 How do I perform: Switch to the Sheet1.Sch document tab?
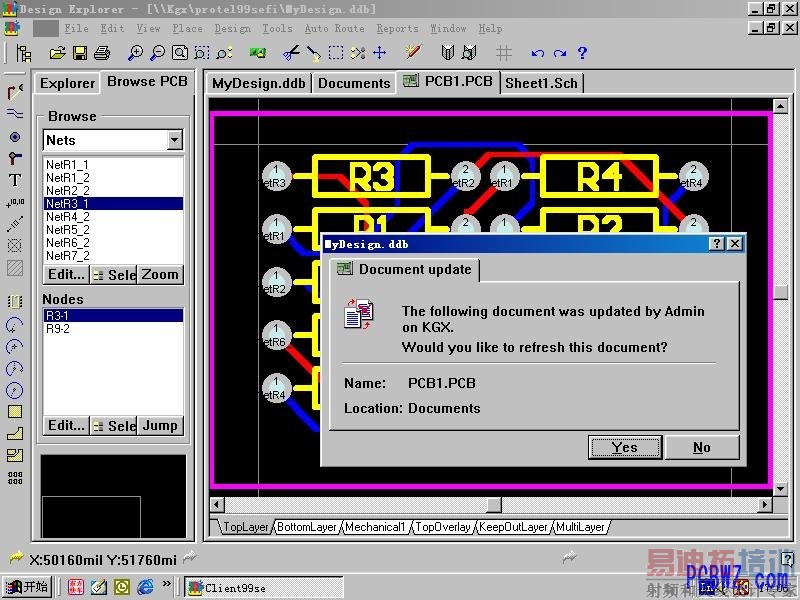click(541, 83)
